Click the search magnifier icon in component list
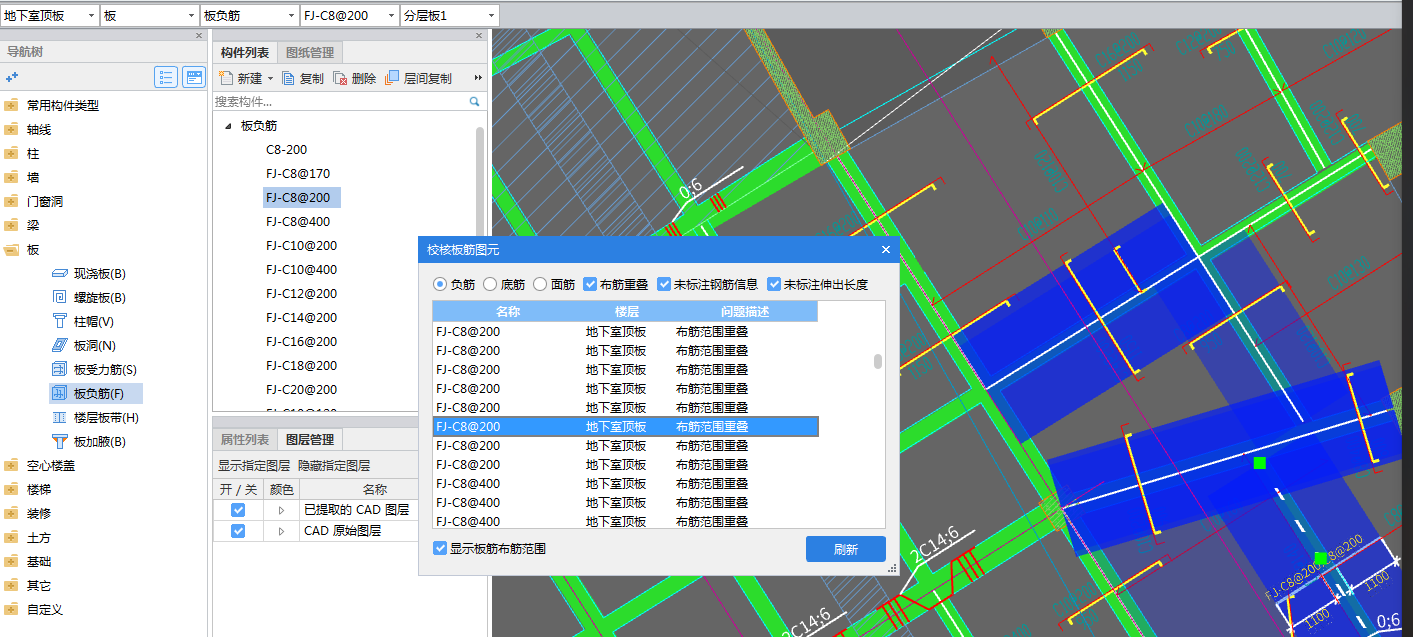Image resolution: width=1413 pixels, height=637 pixels. (x=474, y=102)
